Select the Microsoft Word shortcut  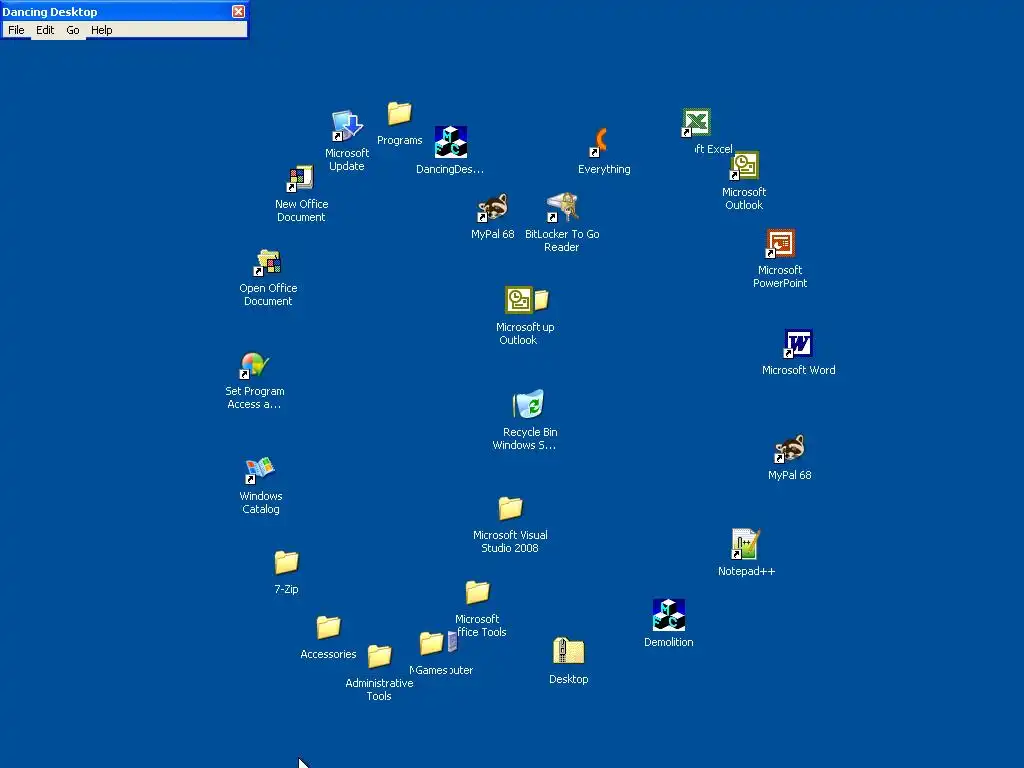coord(798,344)
